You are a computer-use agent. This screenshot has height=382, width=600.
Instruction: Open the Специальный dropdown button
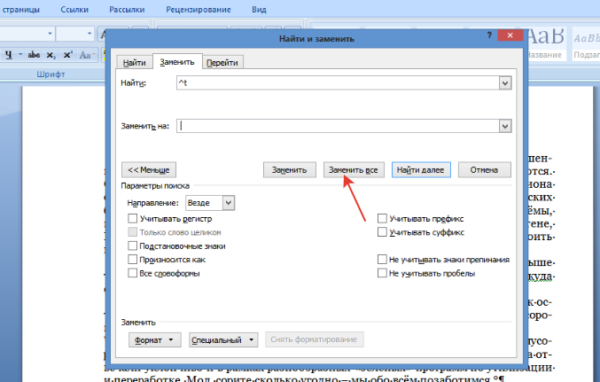point(223,340)
